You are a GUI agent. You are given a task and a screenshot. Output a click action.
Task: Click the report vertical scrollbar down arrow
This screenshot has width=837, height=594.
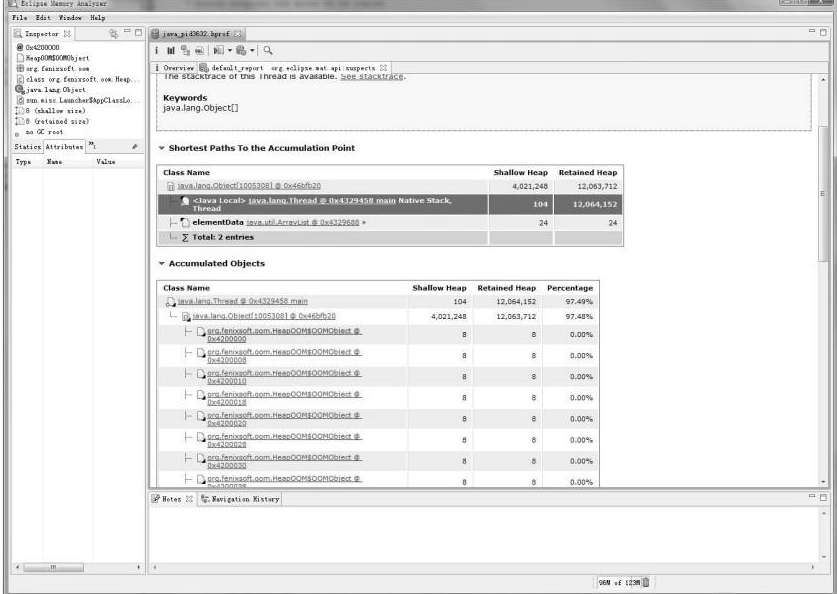pyautogui.click(x=823, y=481)
